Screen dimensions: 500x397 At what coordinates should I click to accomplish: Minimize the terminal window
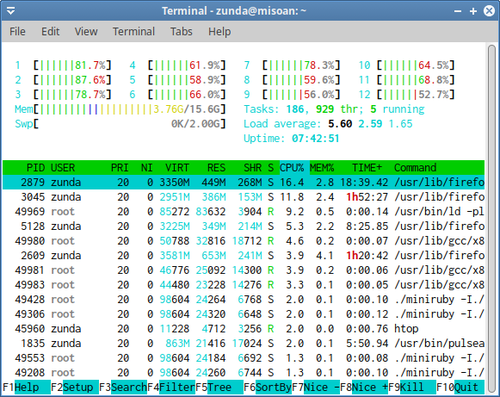(x=458, y=11)
